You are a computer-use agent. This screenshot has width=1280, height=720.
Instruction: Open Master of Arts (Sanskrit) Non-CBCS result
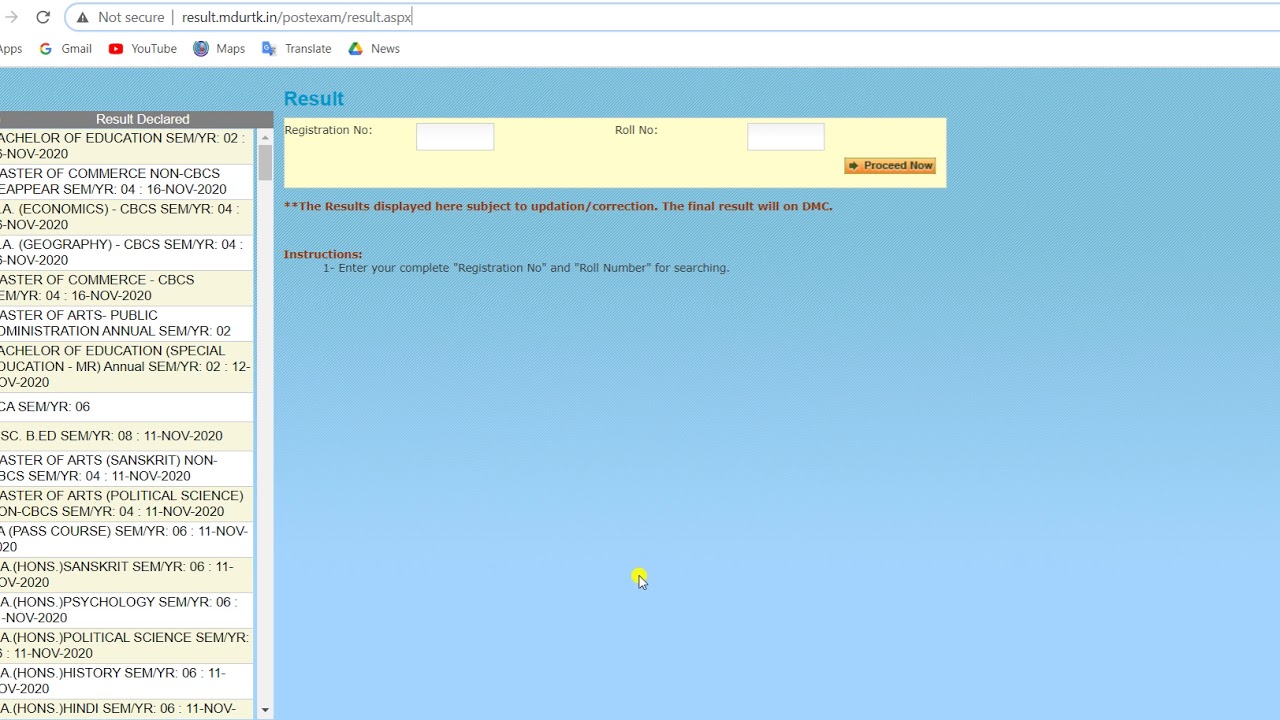[x=126, y=468]
